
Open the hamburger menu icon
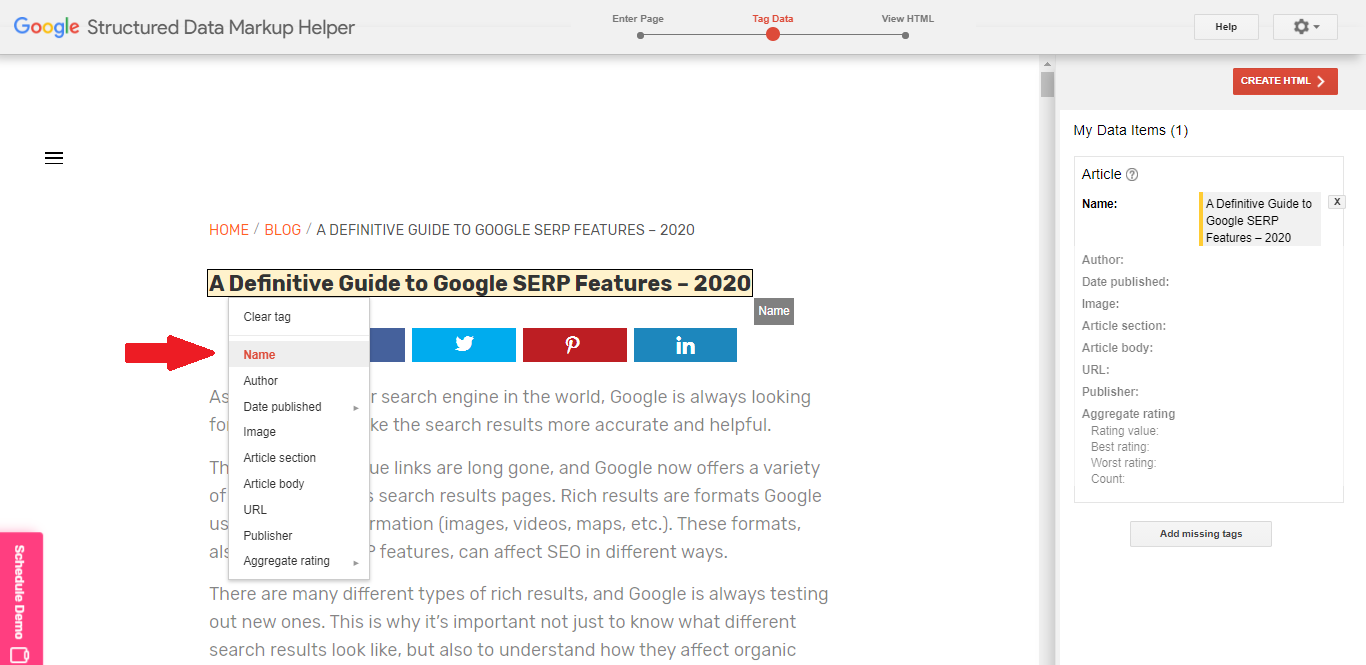point(54,158)
